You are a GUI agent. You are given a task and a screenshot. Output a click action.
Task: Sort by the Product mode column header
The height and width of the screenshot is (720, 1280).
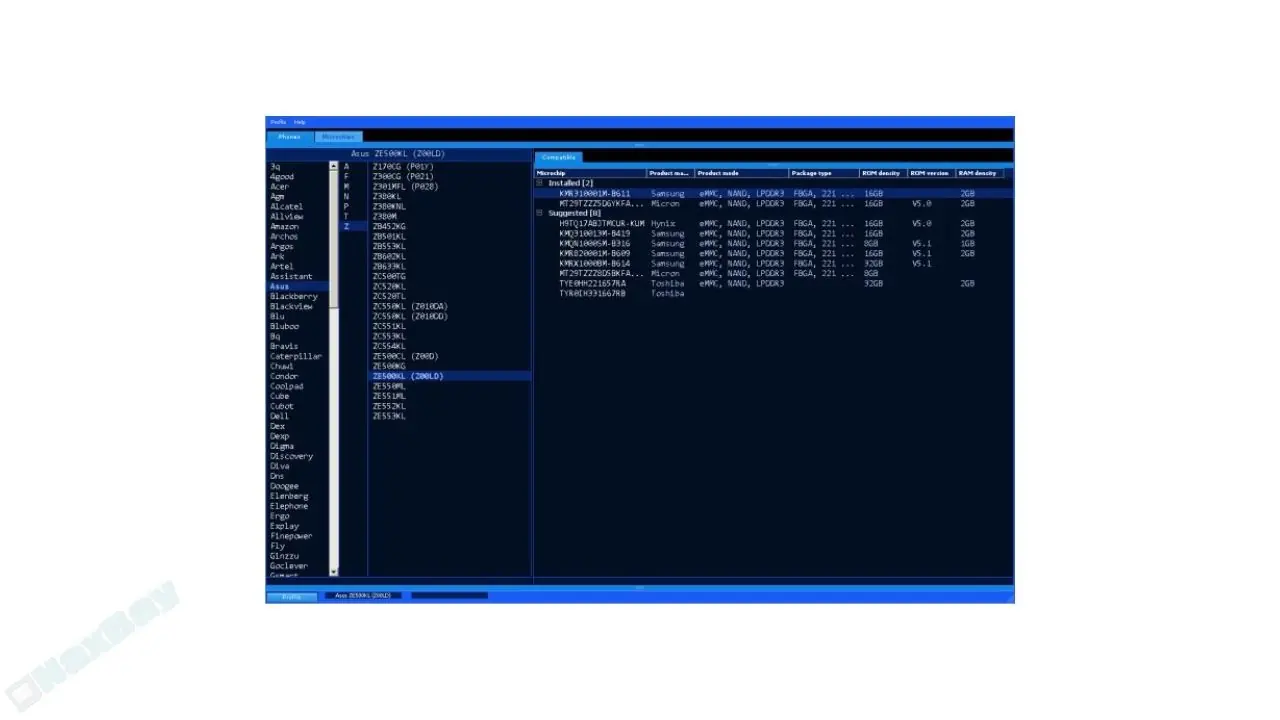click(x=742, y=173)
